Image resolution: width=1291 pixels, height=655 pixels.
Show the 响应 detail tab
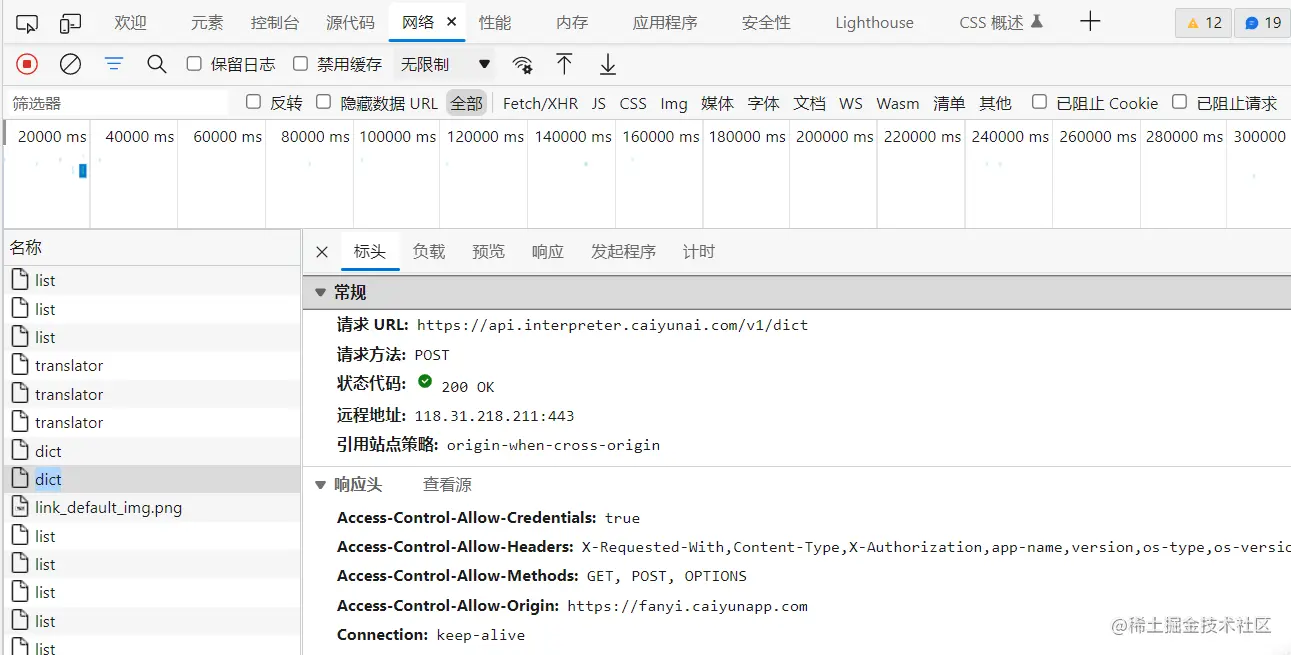pos(547,252)
